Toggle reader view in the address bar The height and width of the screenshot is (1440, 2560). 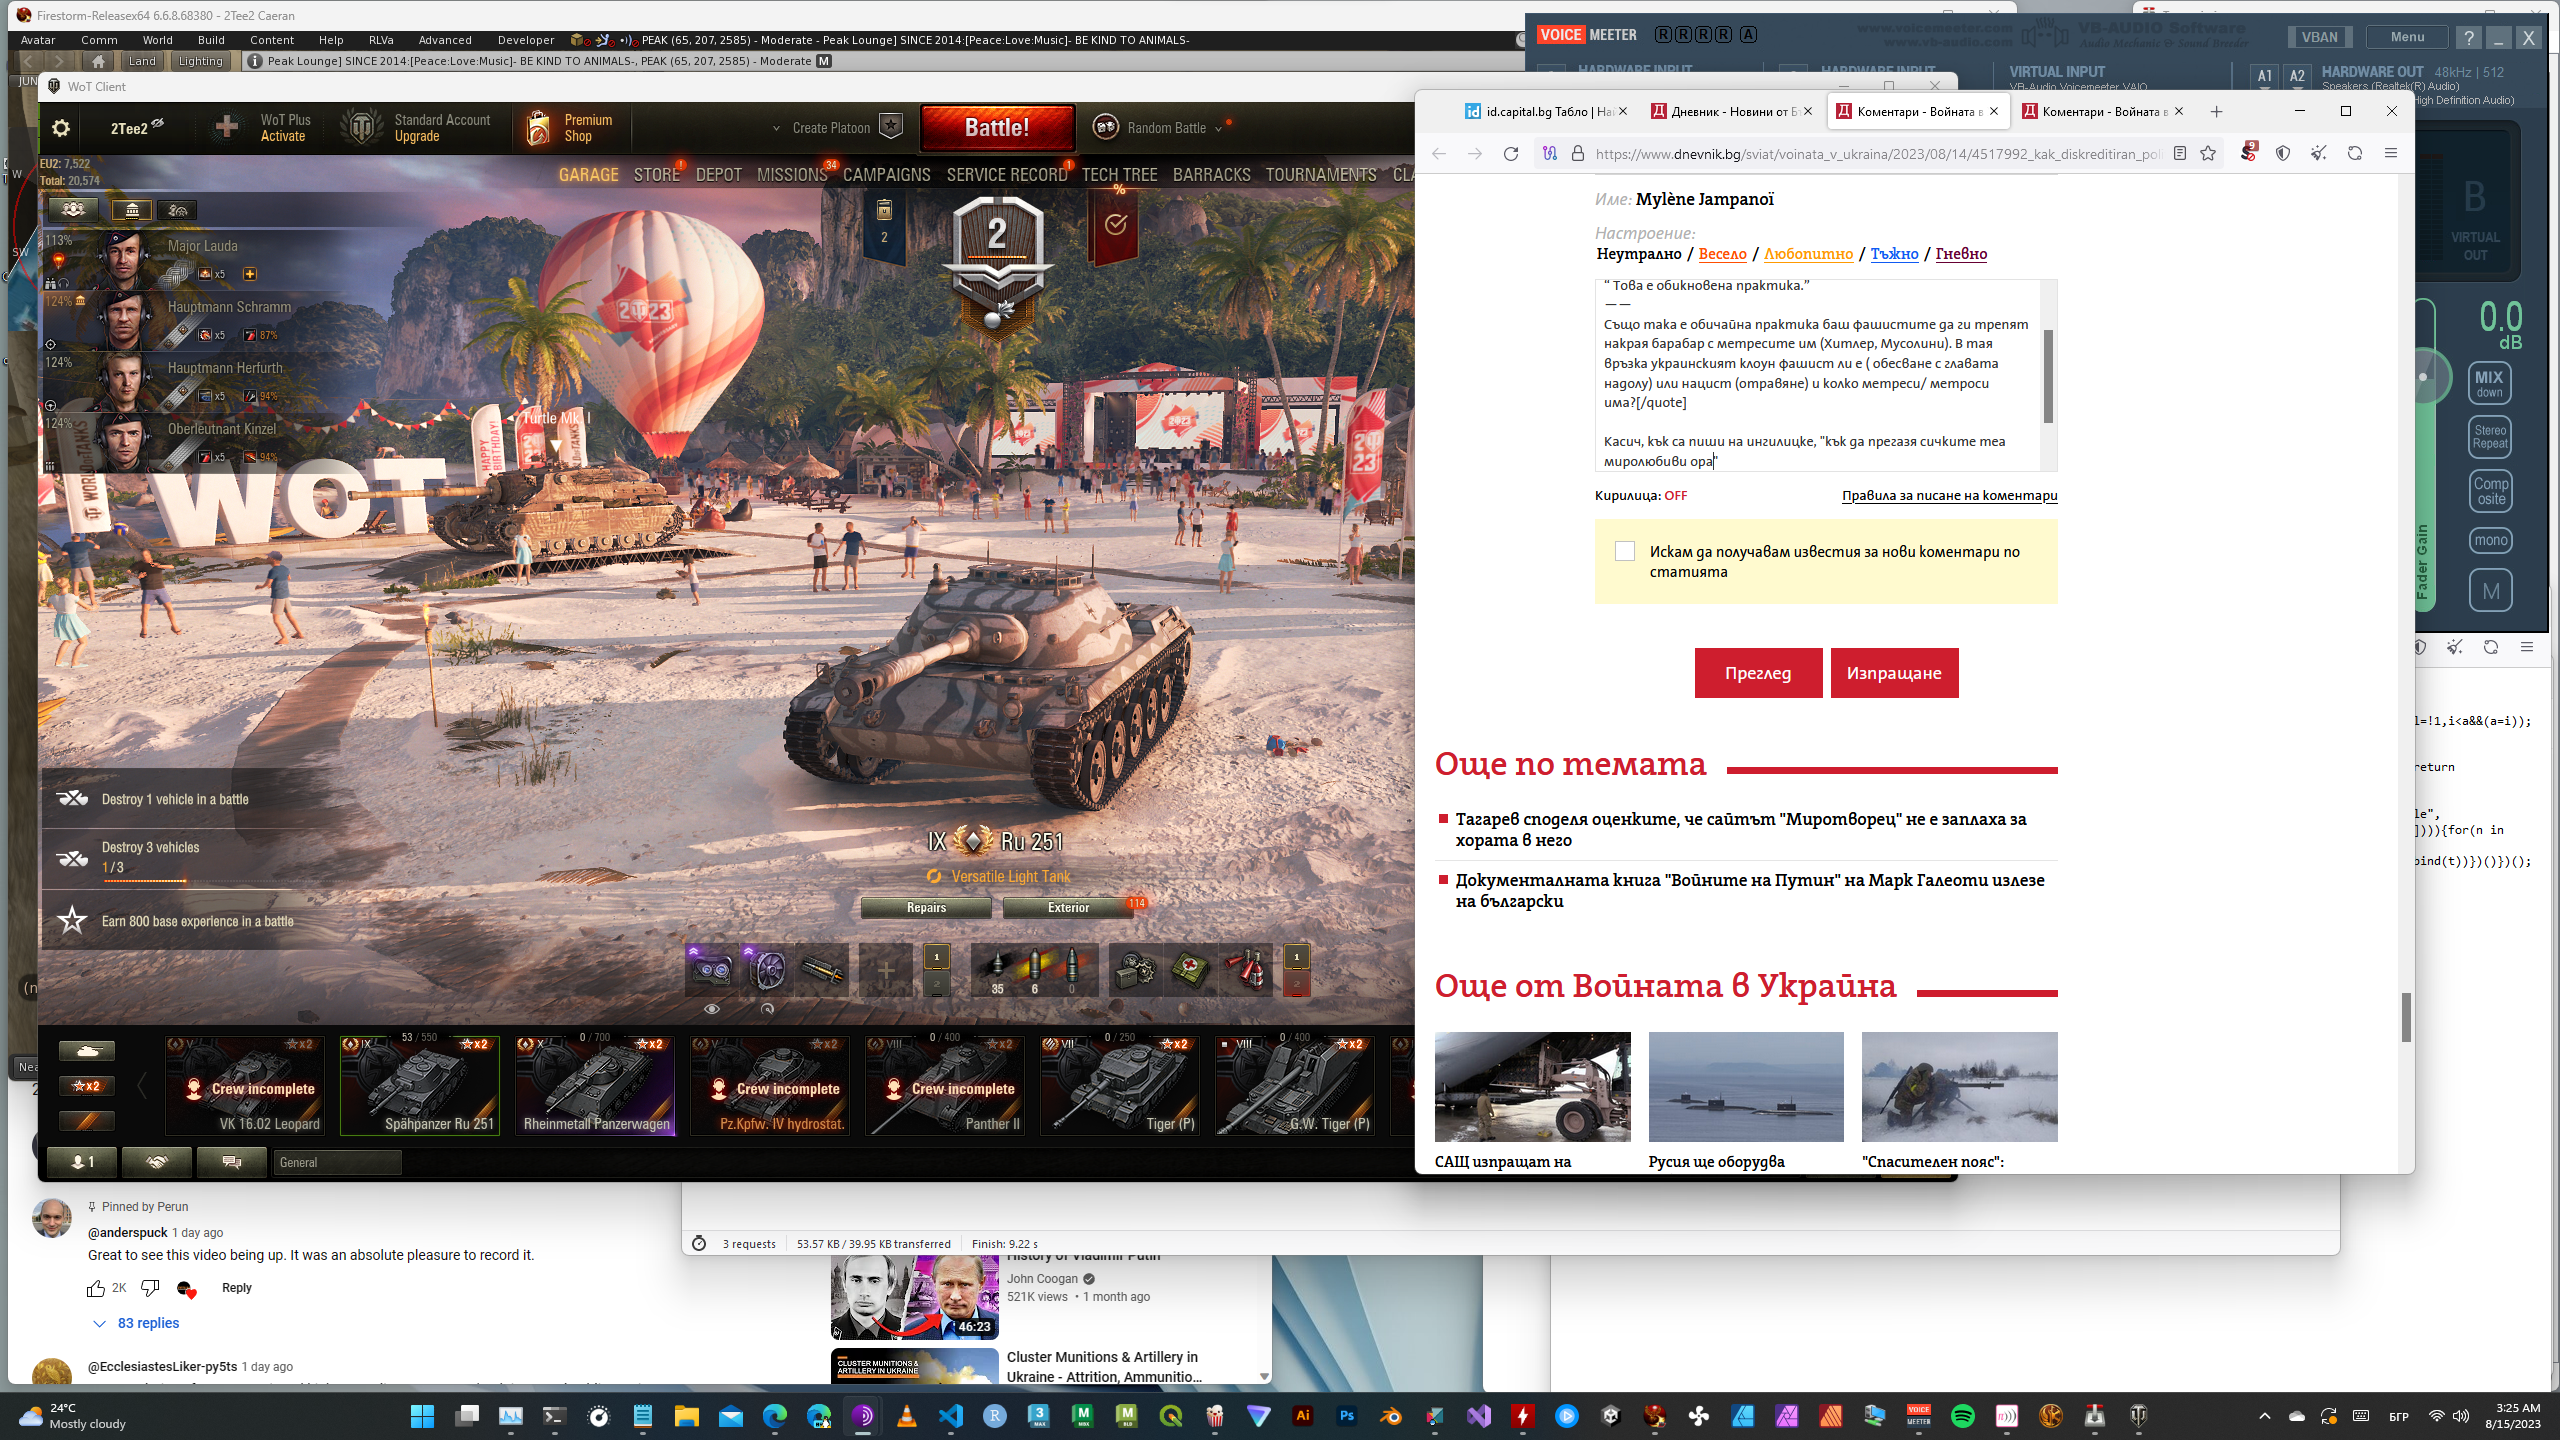2179,153
